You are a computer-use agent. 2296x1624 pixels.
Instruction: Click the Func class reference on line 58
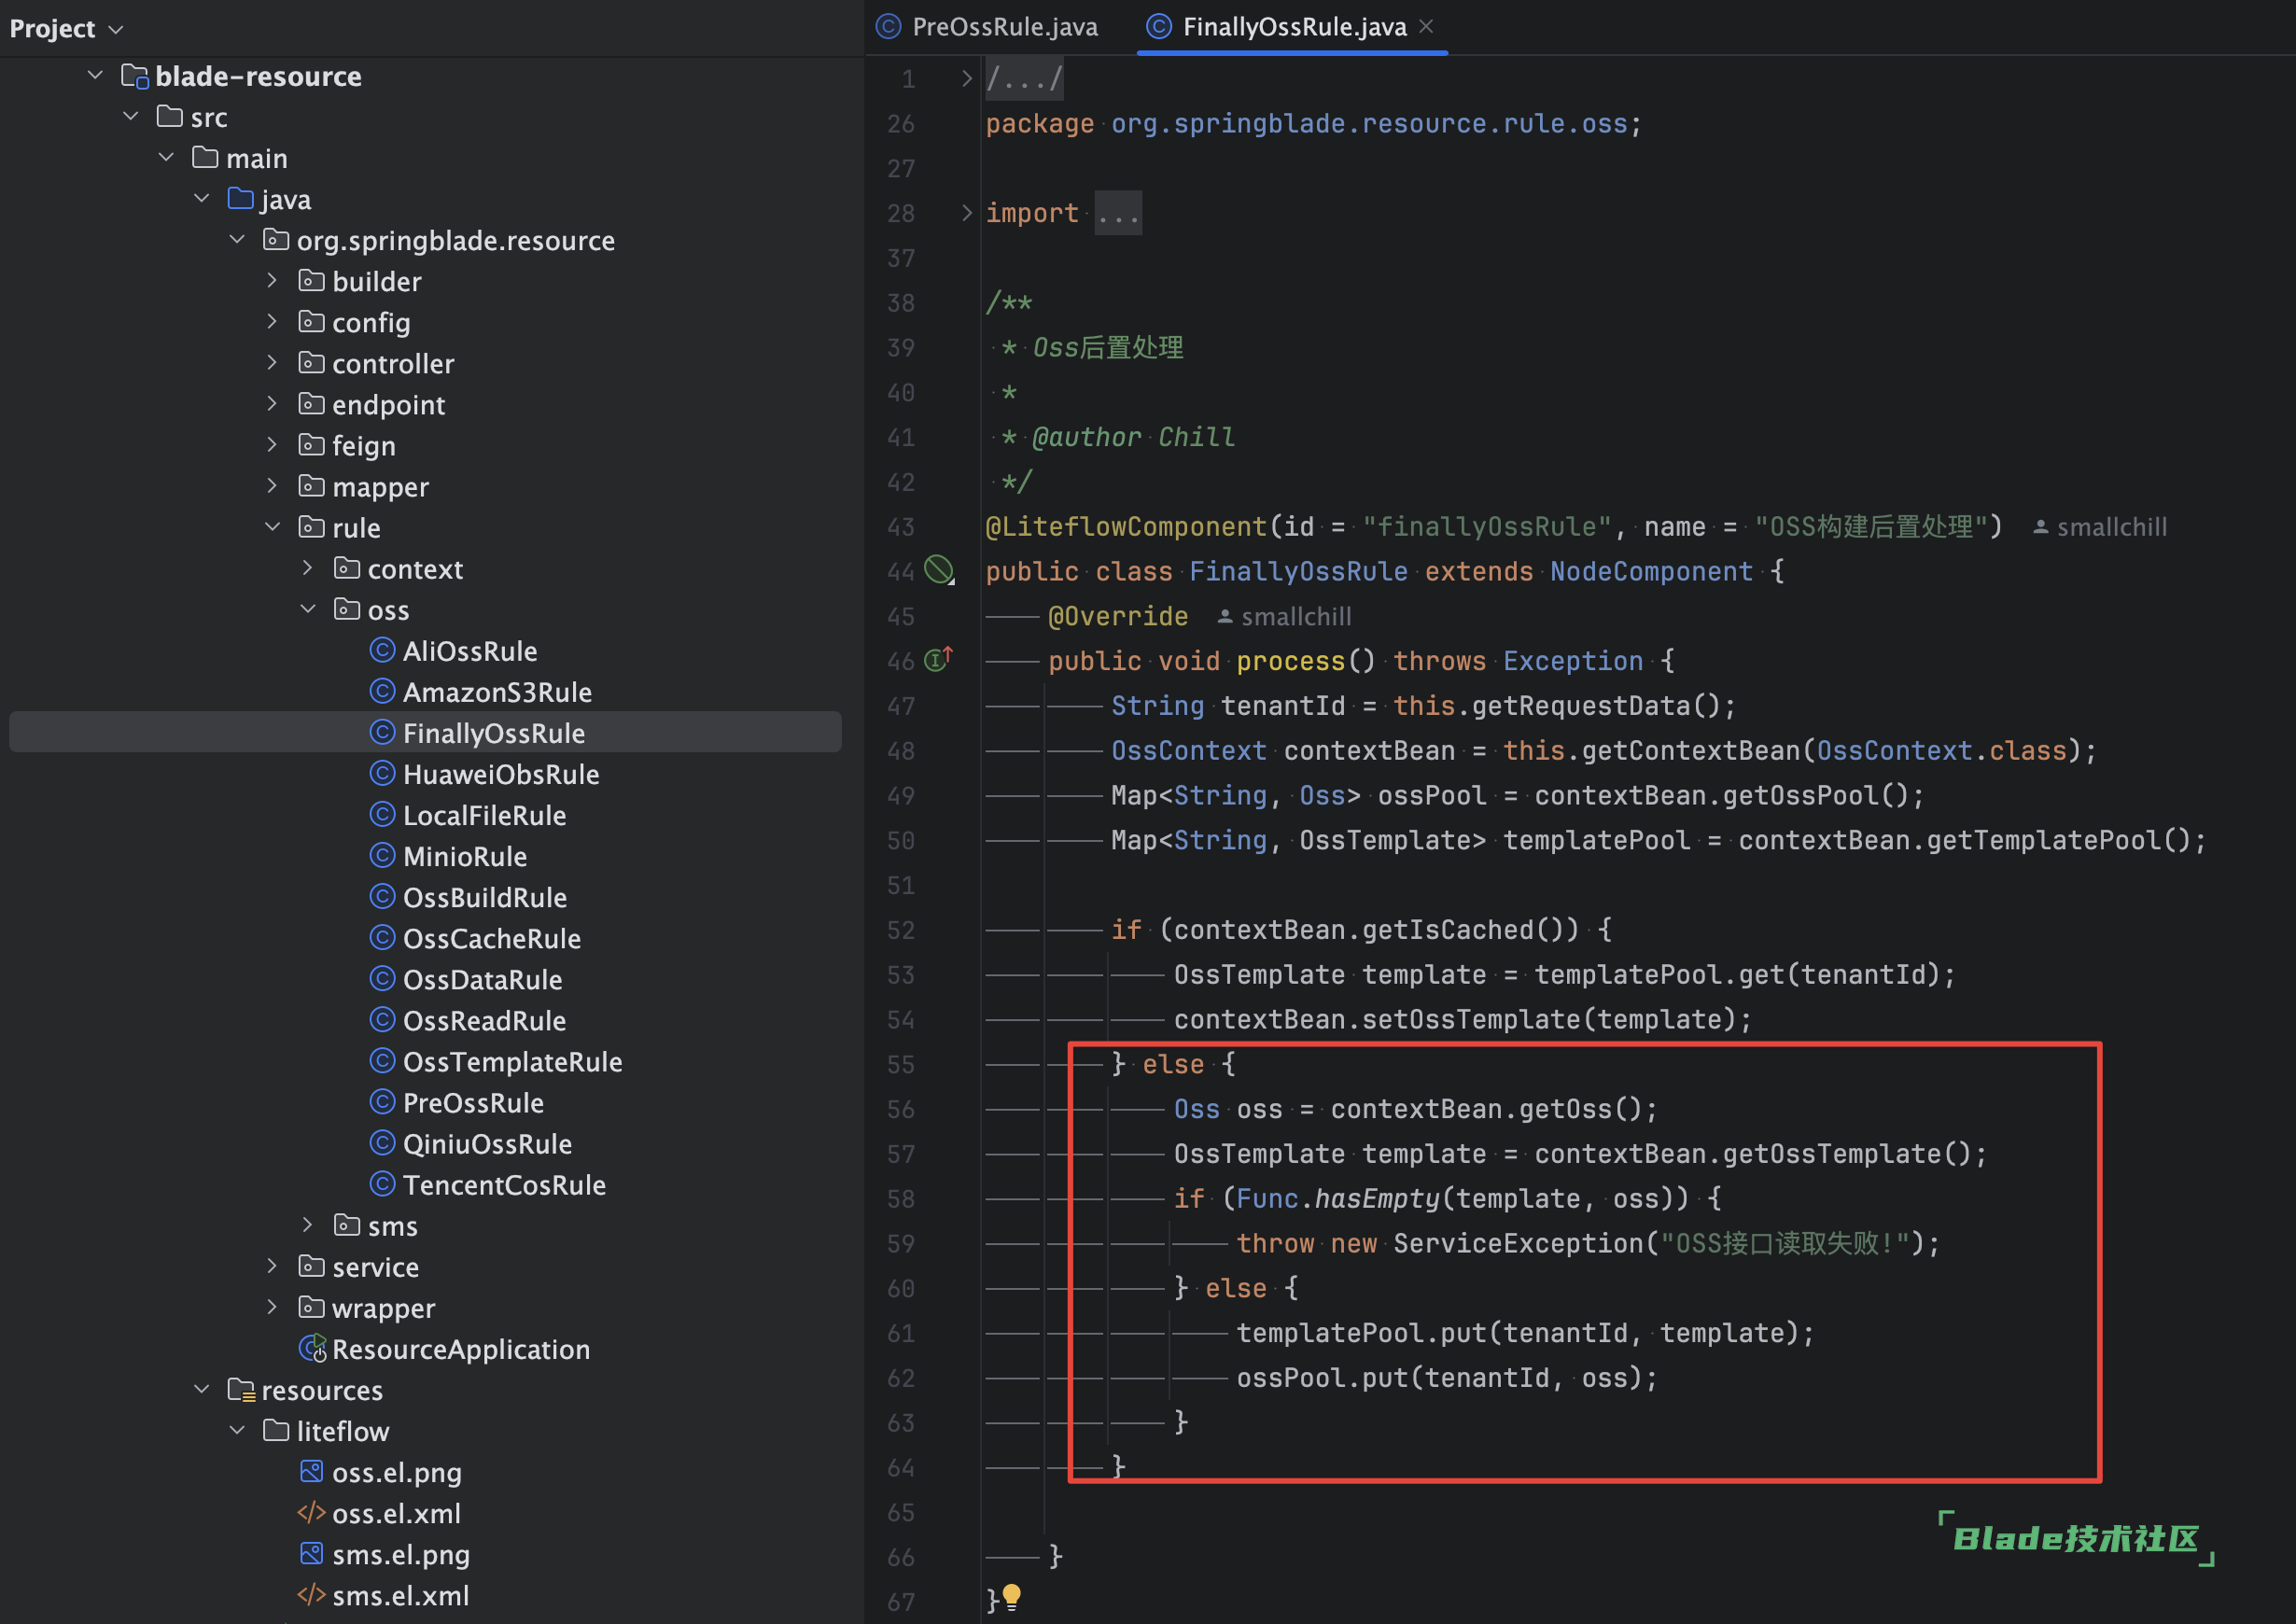1267,1198
